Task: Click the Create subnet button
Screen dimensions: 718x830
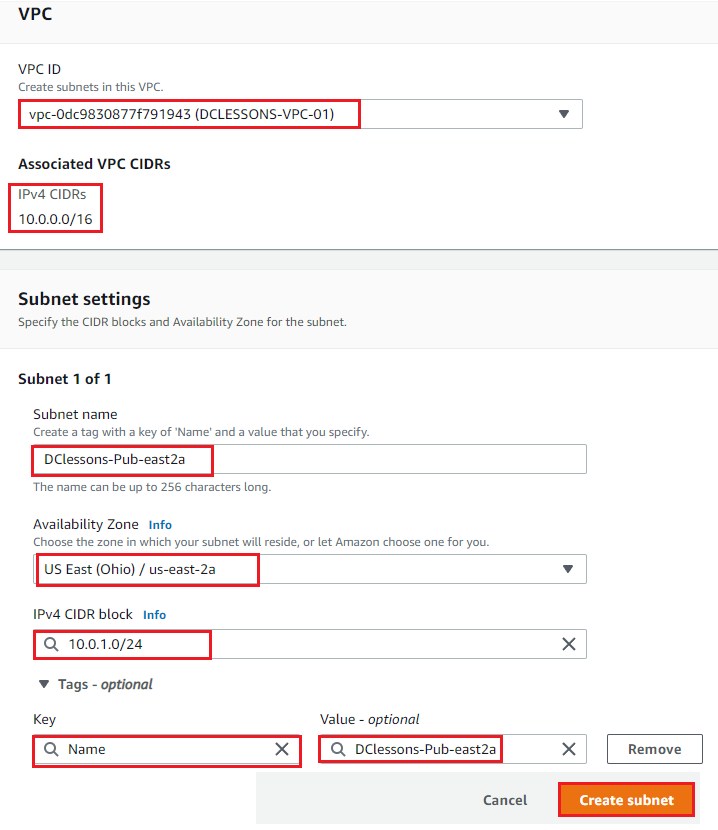Action: [626, 800]
